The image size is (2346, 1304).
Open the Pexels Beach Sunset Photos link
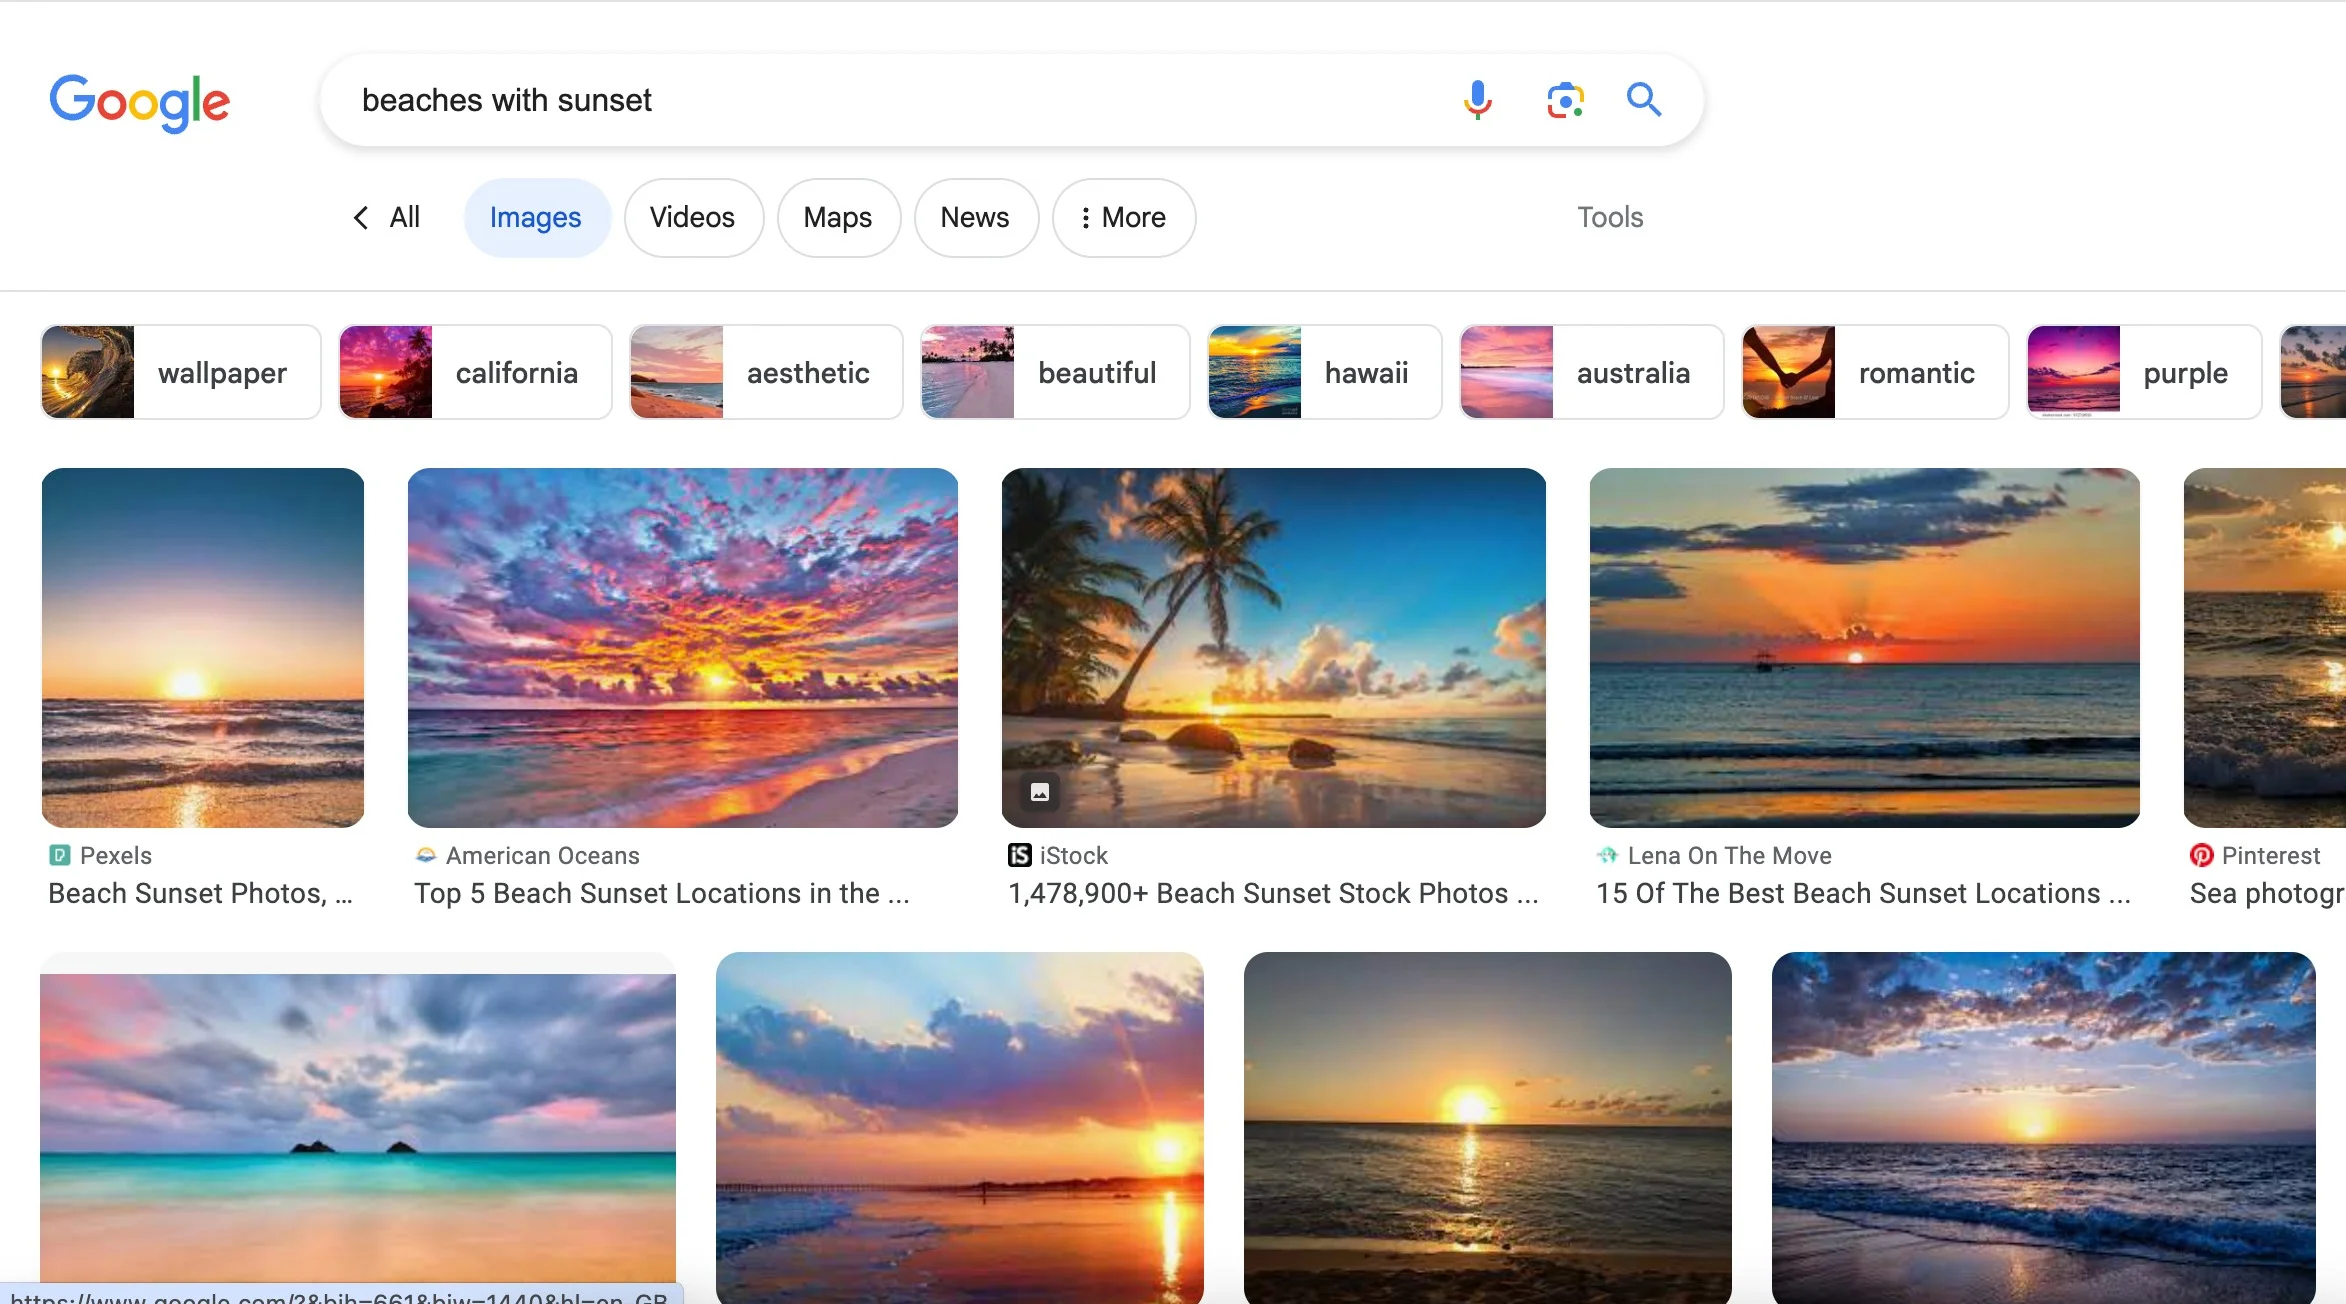[200, 893]
